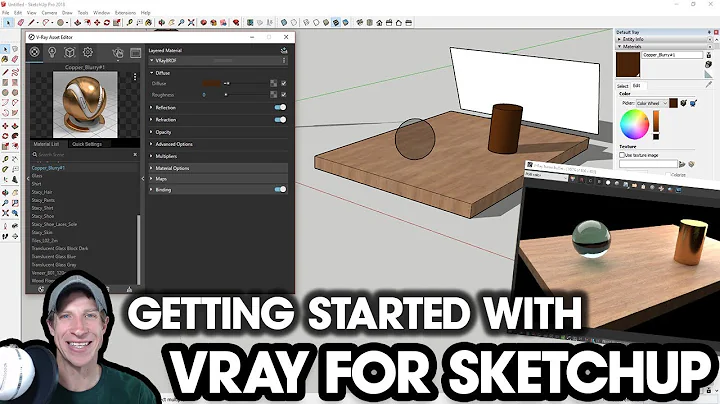This screenshot has height=404, width=720.
Task: Collapse the VRayBRDF layer section
Action: coord(152,61)
